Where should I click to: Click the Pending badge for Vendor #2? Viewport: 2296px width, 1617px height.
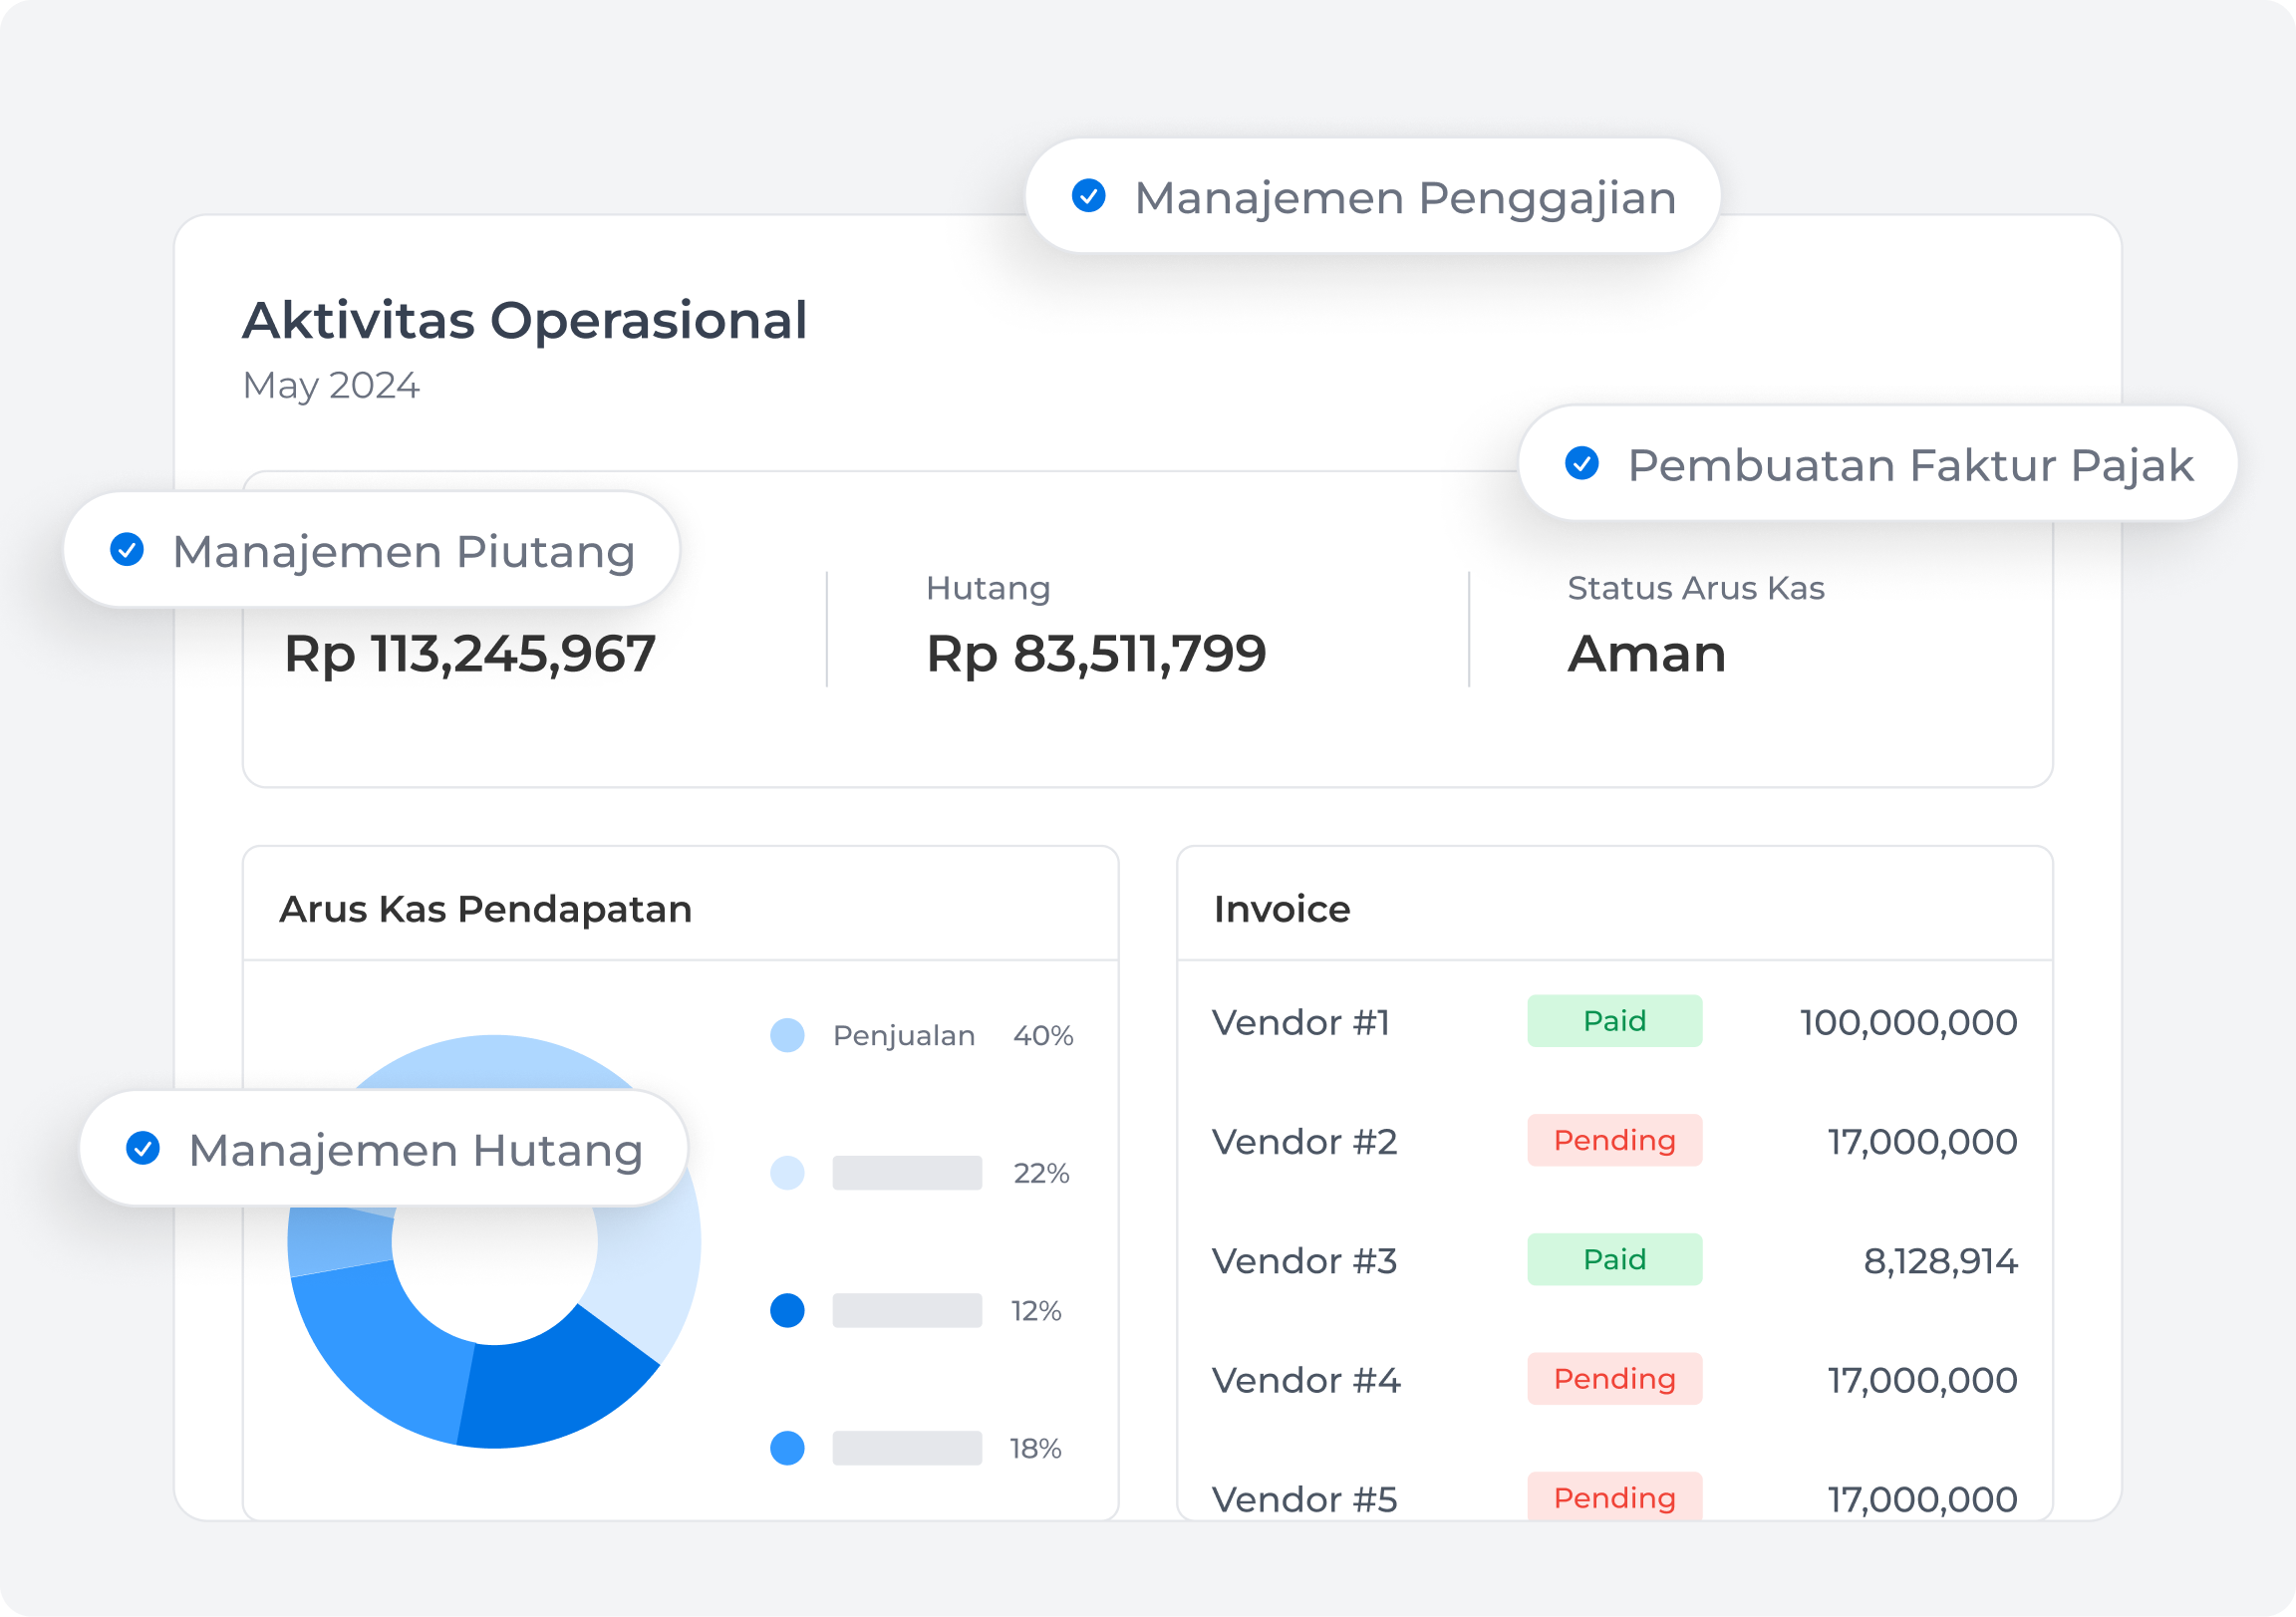pos(1614,1140)
